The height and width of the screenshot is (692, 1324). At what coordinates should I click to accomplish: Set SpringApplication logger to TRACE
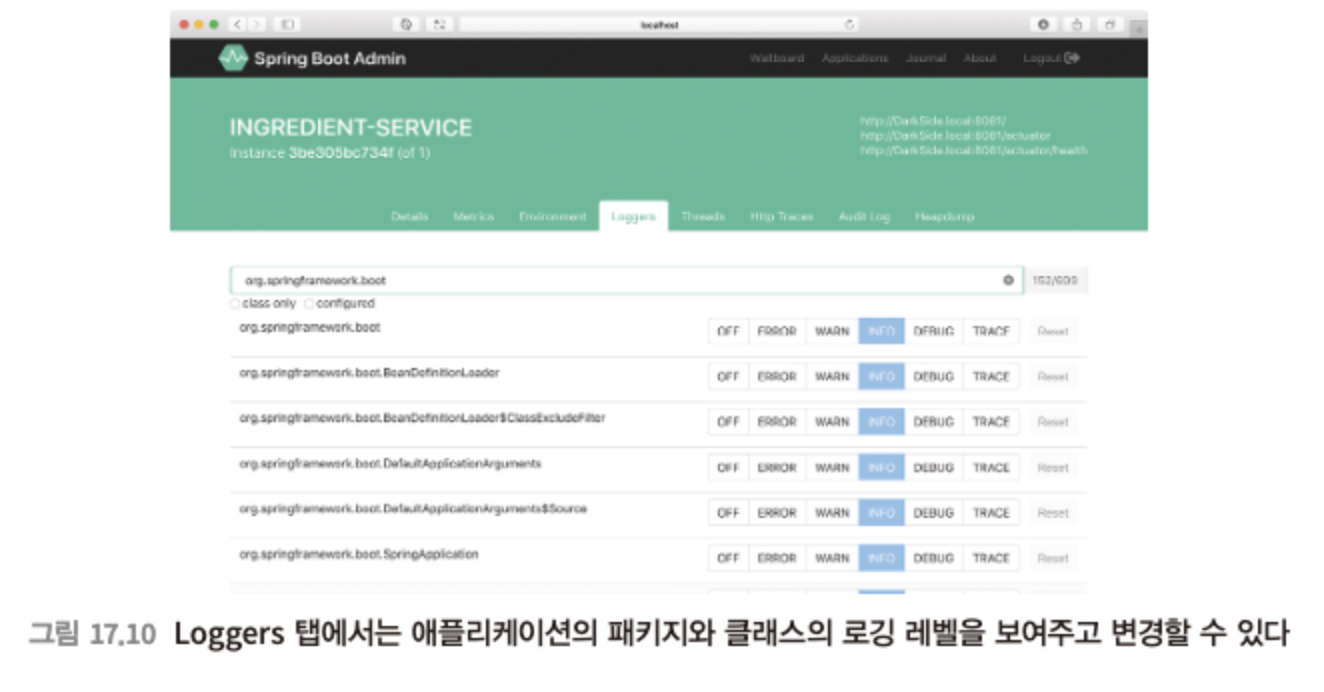click(x=991, y=558)
